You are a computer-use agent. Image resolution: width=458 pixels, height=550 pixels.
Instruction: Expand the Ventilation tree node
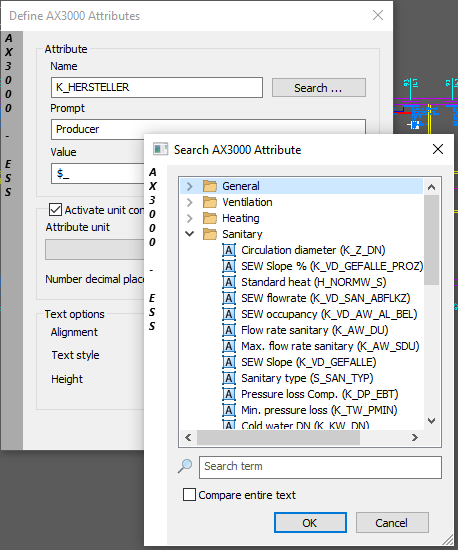tap(190, 202)
